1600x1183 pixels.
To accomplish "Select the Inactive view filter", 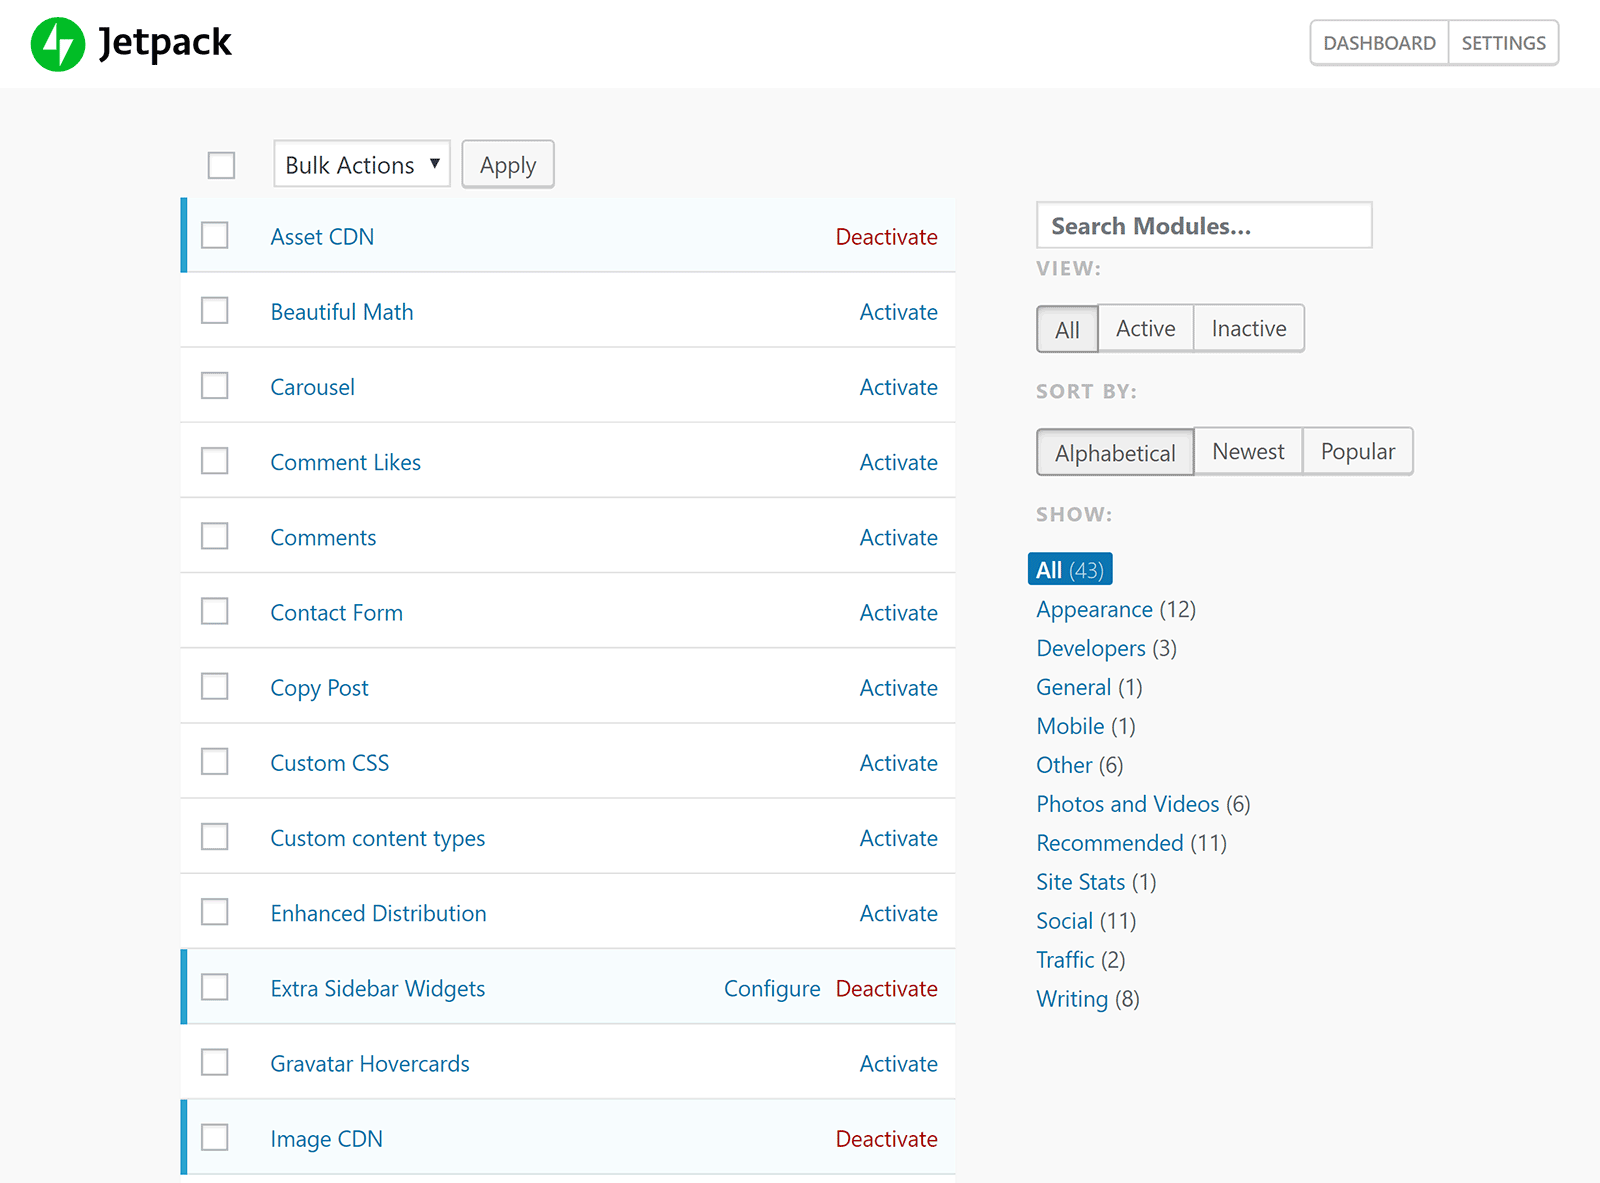I will pyautogui.click(x=1249, y=328).
